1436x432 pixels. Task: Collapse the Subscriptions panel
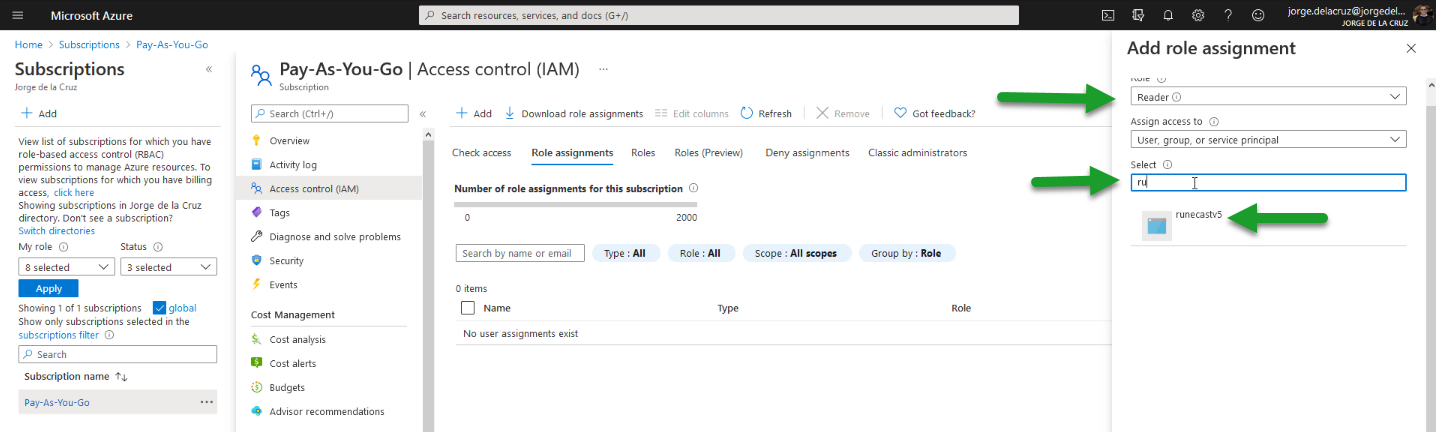click(x=209, y=69)
